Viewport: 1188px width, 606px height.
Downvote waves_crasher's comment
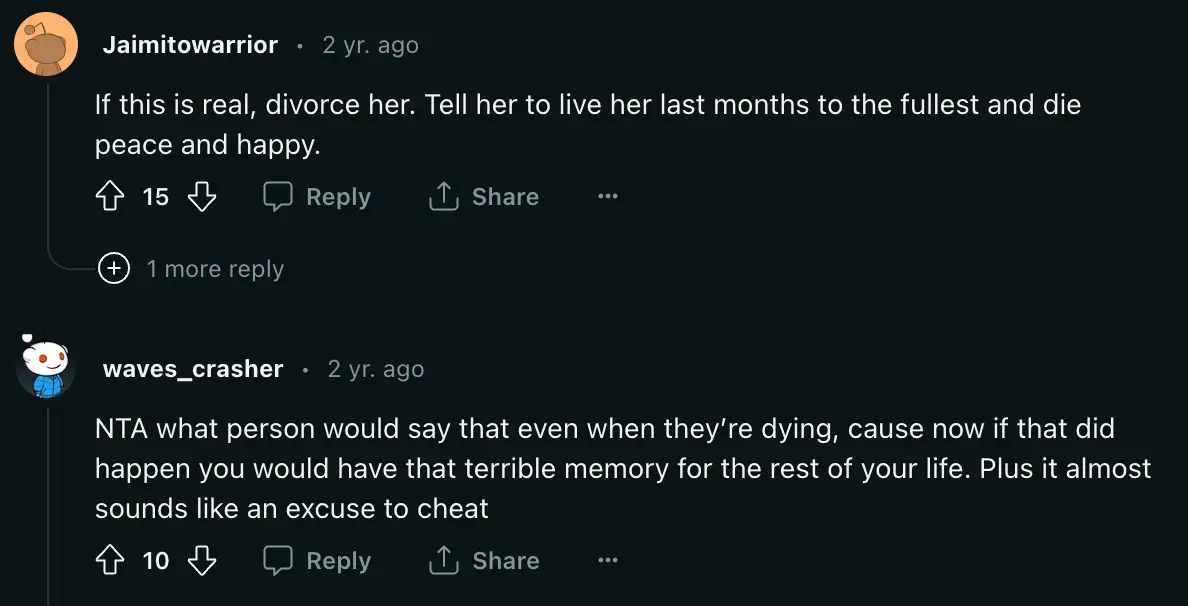(x=202, y=561)
